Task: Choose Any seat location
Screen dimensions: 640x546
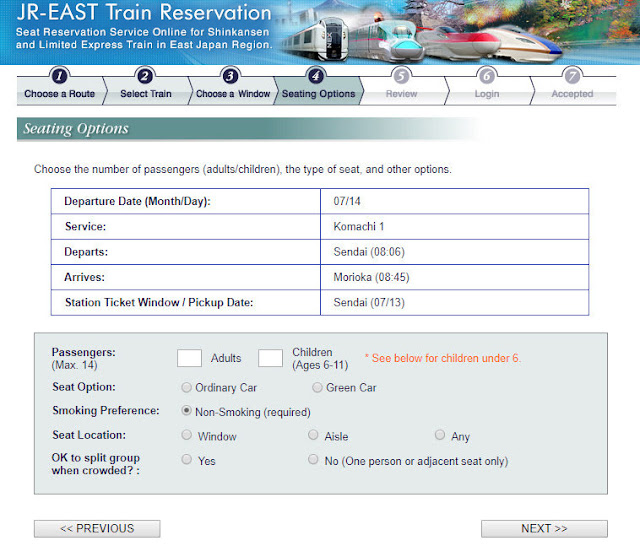Action: point(440,435)
